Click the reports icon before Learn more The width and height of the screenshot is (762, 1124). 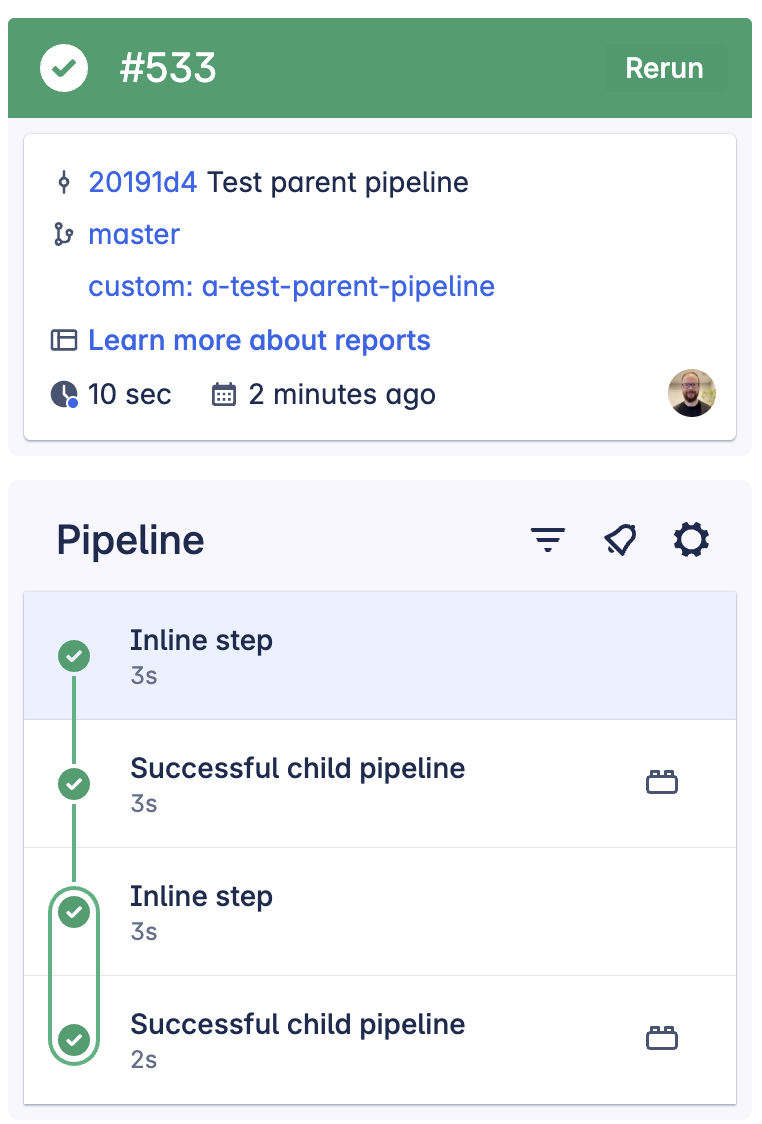click(x=65, y=340)
